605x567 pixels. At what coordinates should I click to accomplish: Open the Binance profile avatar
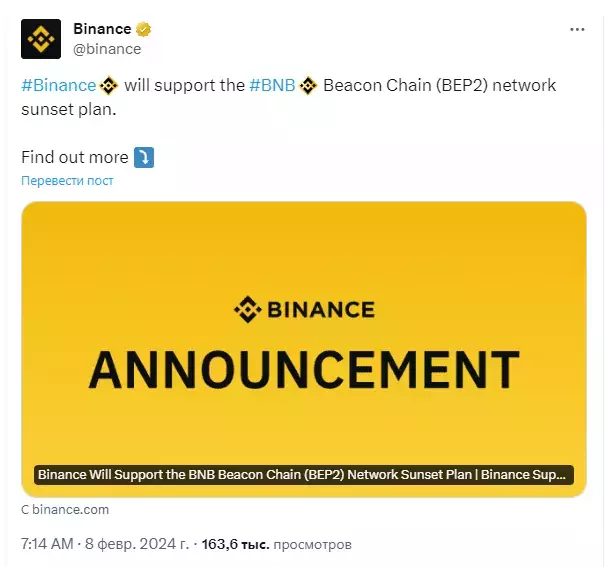tap(41, 39)
